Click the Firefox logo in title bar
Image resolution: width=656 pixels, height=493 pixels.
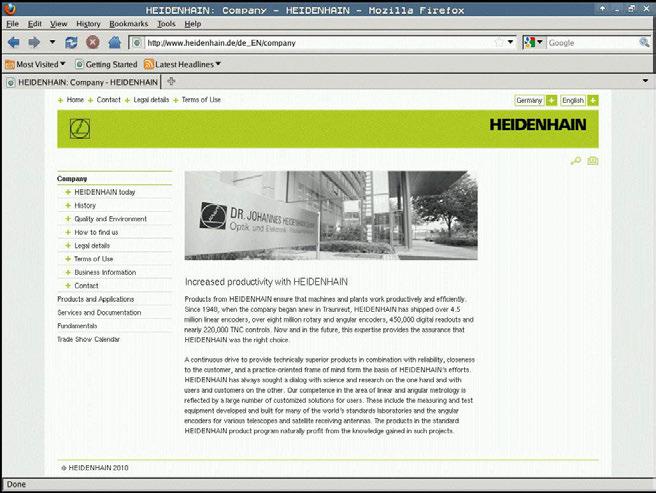[9, 8]
